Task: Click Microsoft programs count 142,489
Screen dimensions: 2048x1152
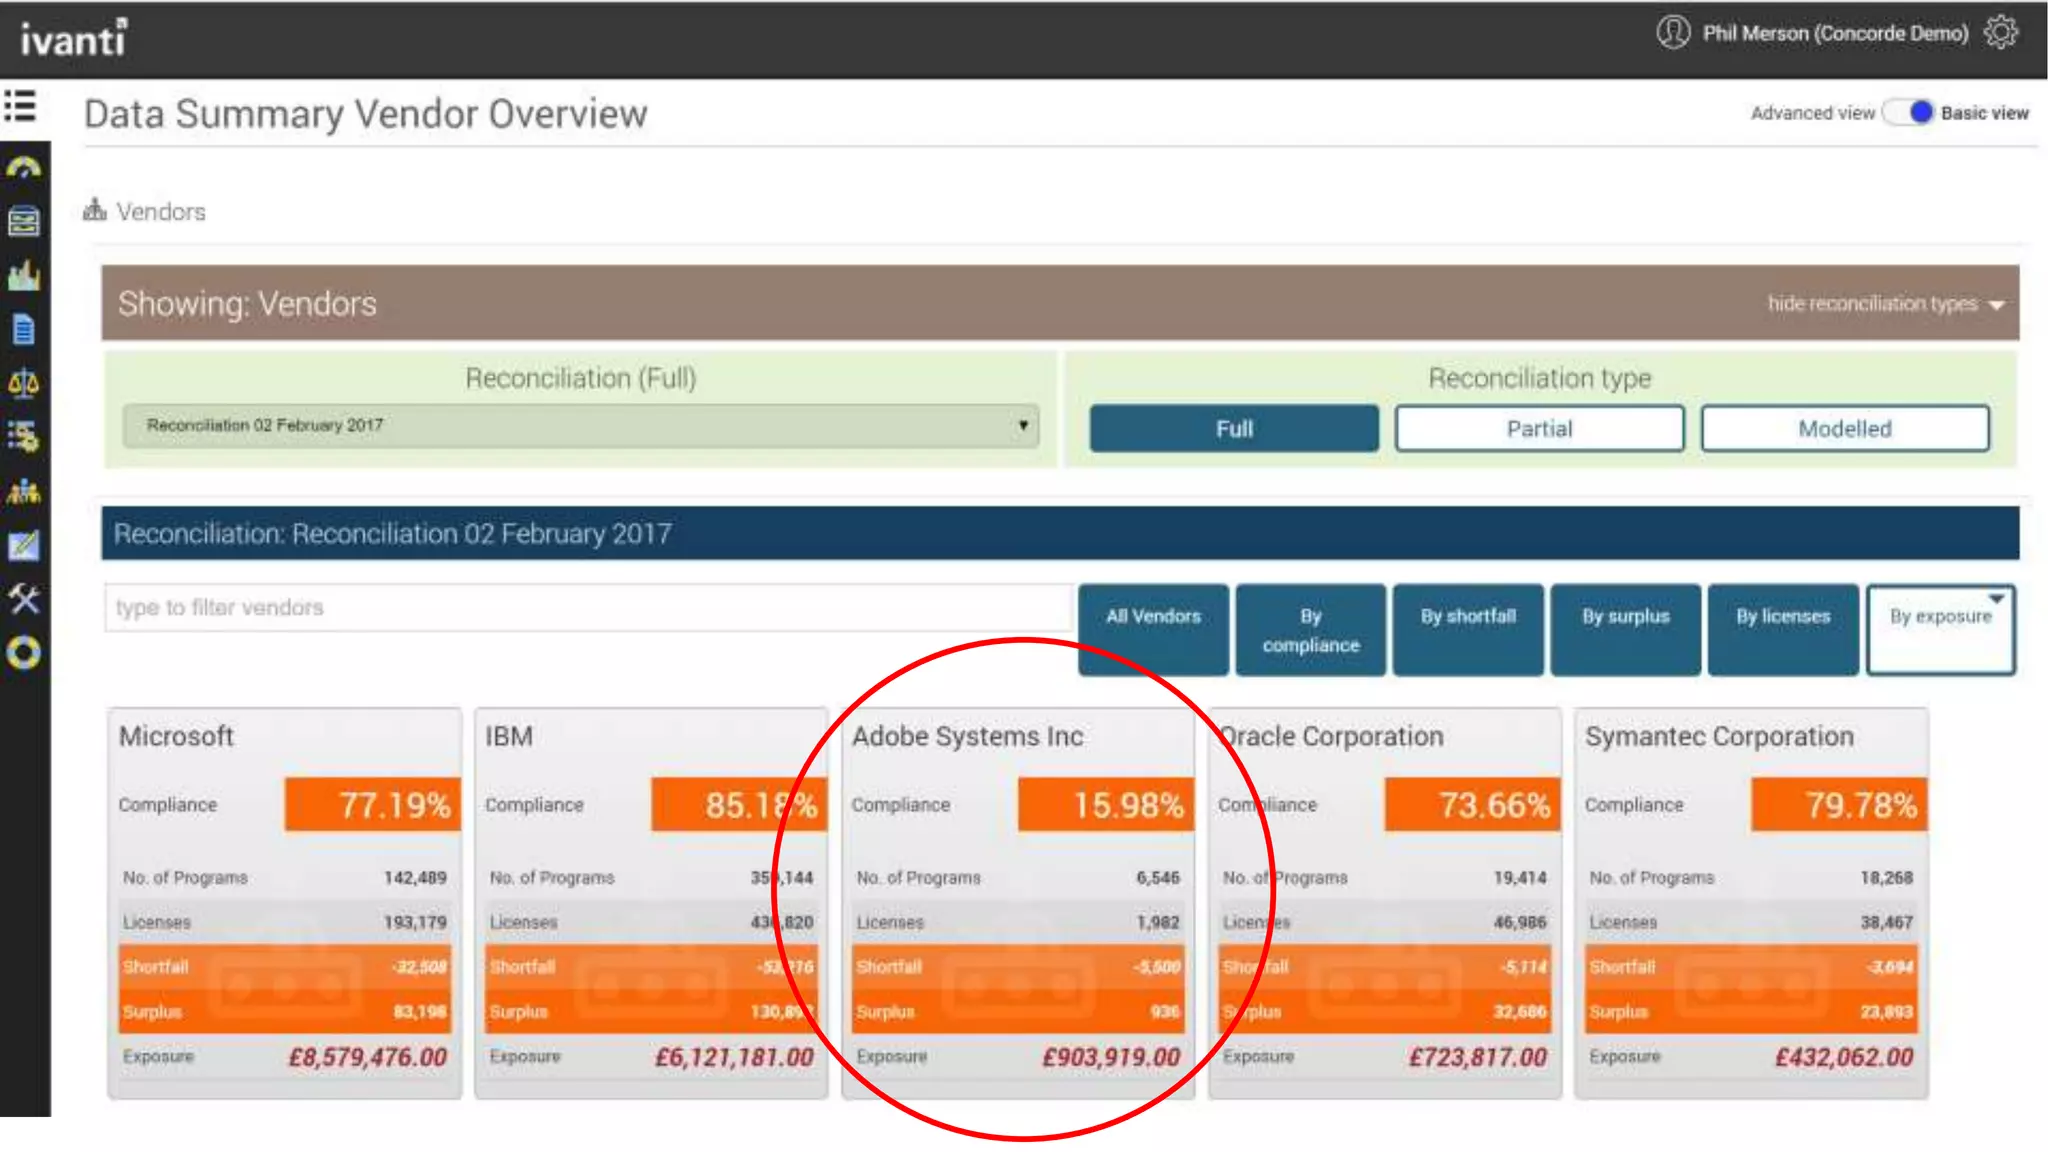Action: 415,877
